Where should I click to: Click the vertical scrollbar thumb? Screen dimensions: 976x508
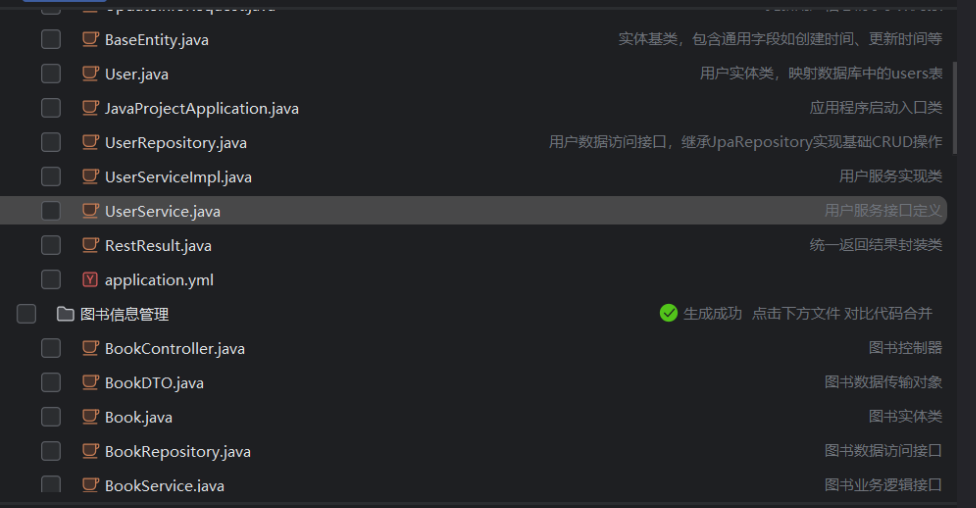(956, 108)
